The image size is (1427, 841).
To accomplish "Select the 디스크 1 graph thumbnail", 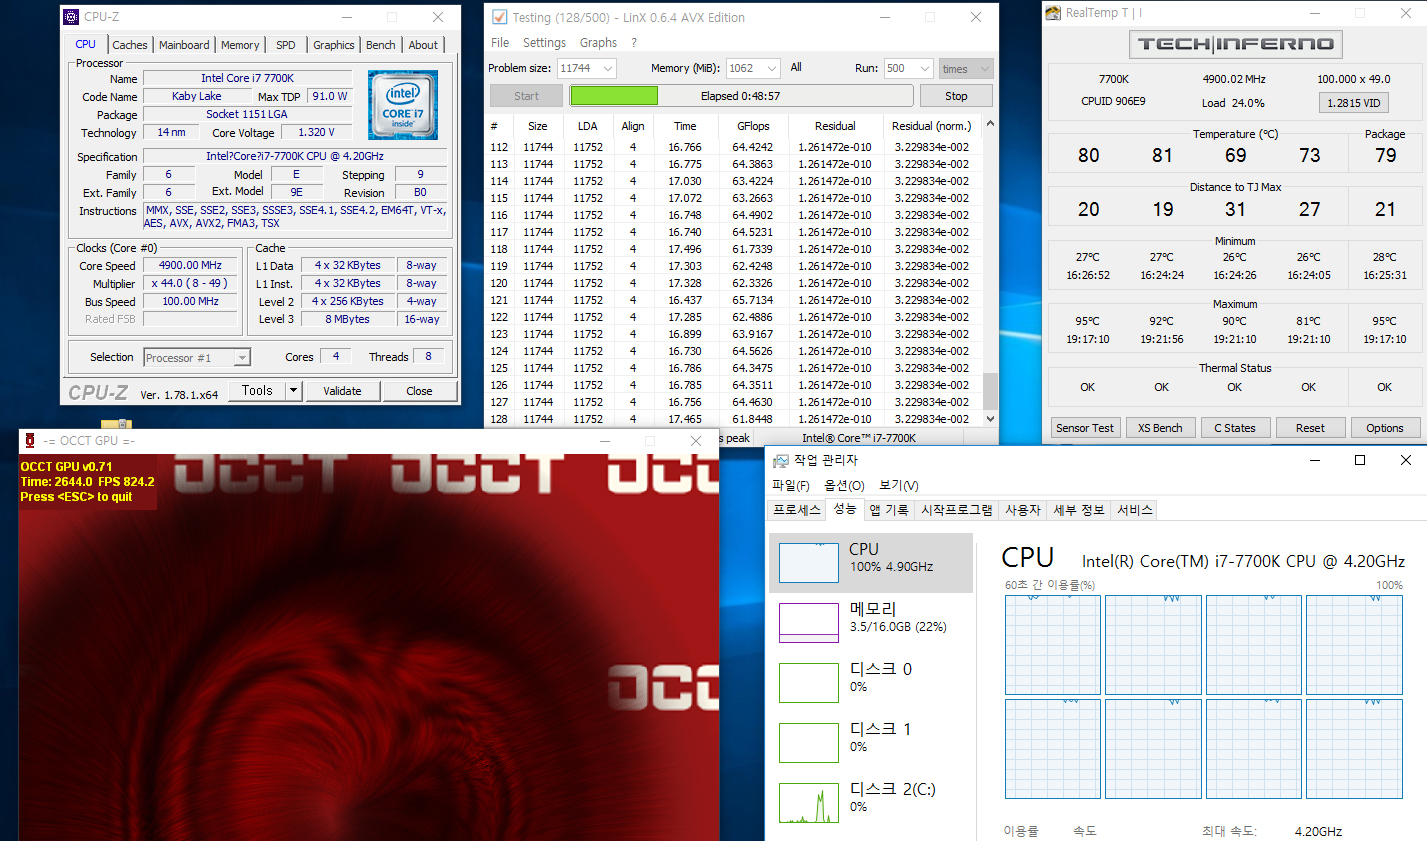I will 809,742.
